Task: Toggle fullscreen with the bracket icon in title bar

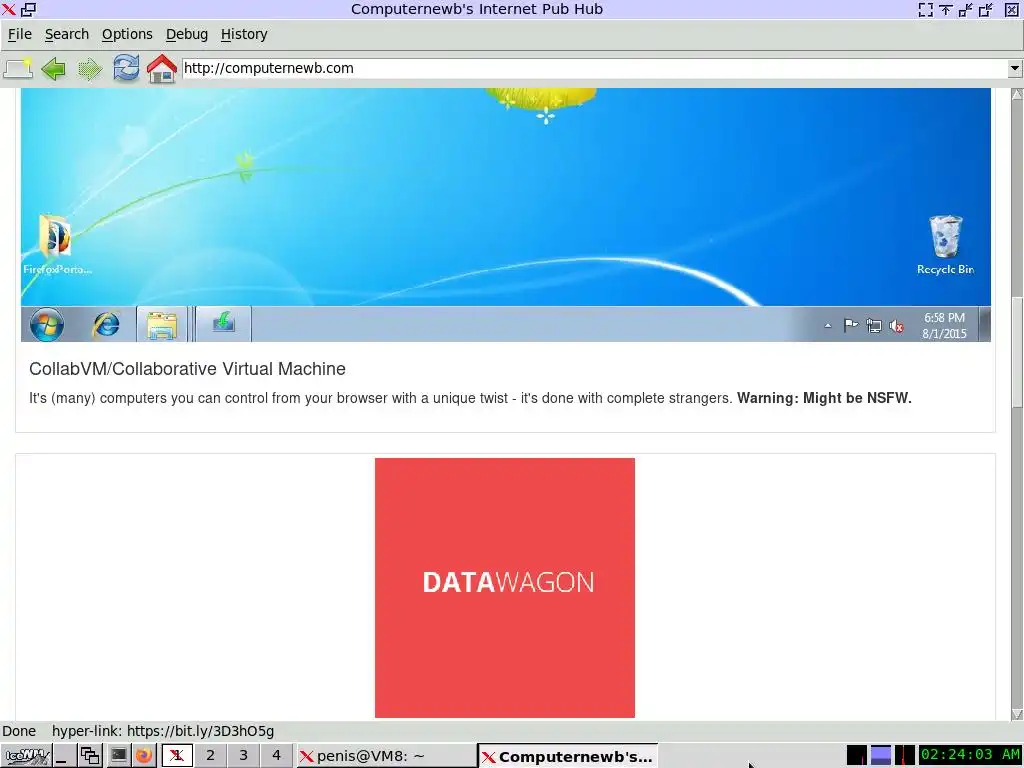Action: click(x=925, y=9)
